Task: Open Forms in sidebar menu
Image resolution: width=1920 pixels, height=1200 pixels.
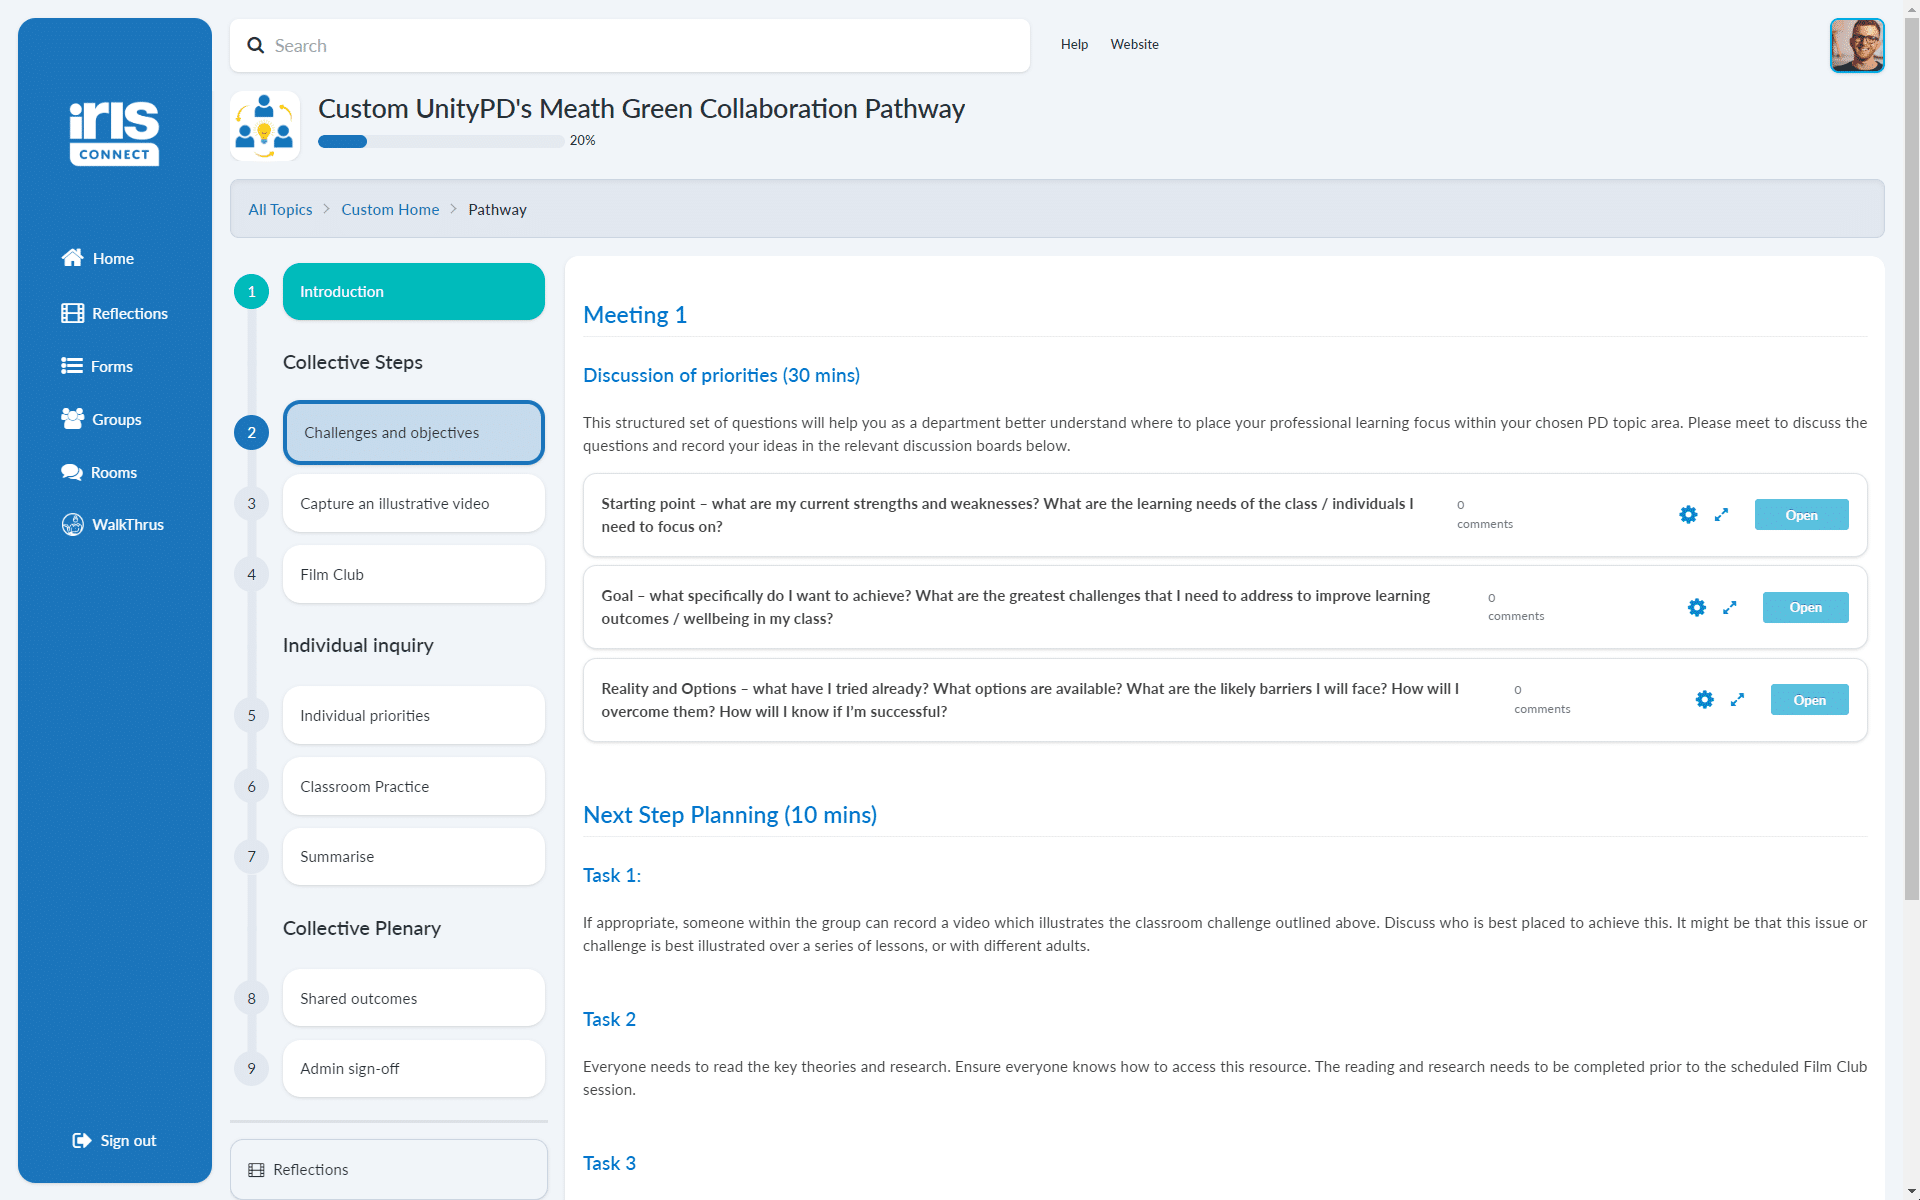Action: [97, 366]
